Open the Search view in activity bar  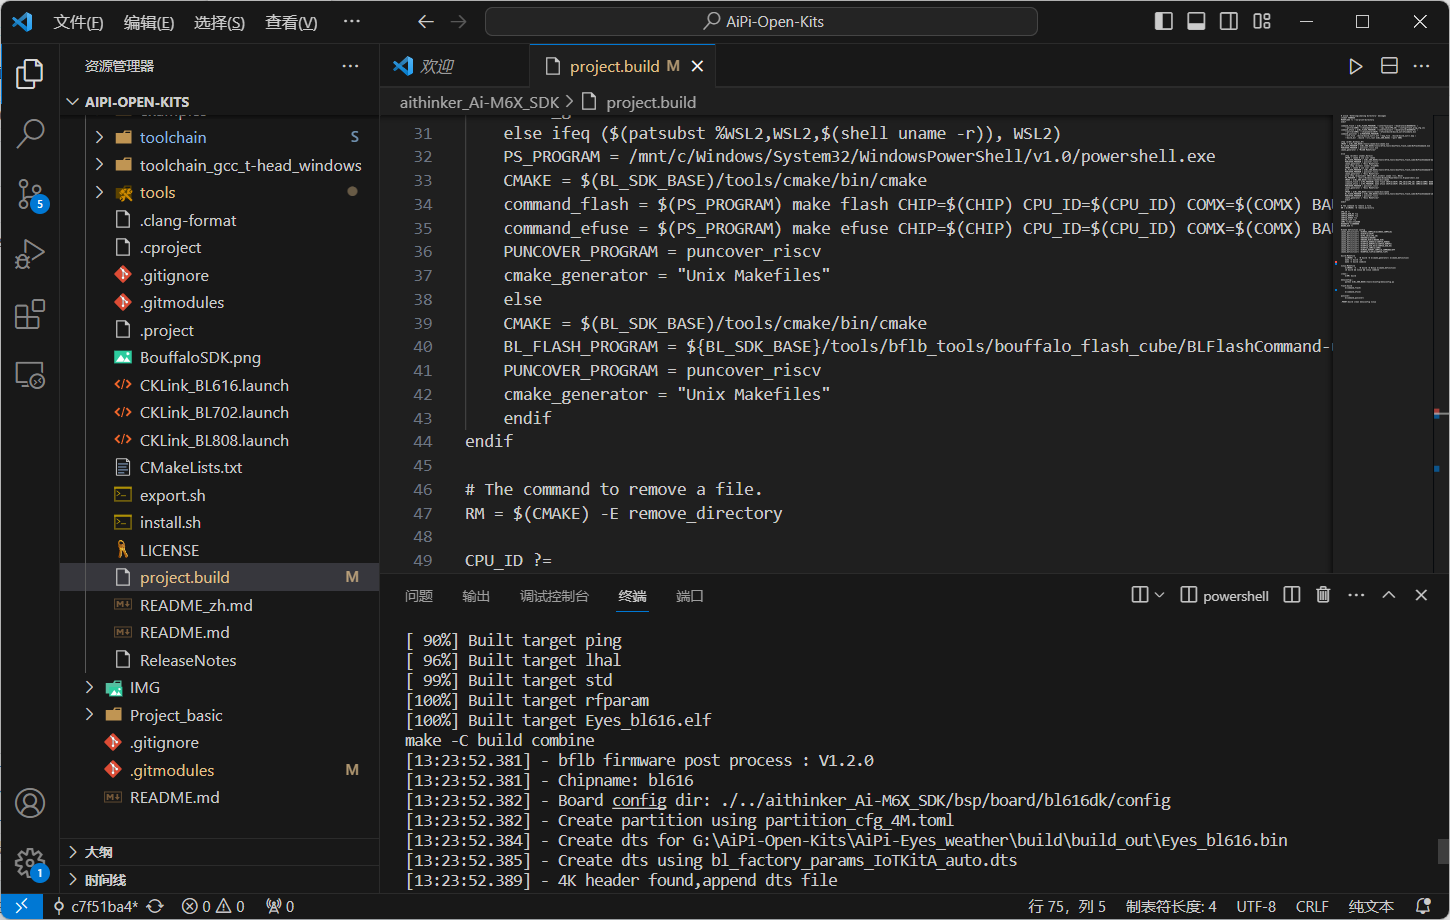[30, 133]
